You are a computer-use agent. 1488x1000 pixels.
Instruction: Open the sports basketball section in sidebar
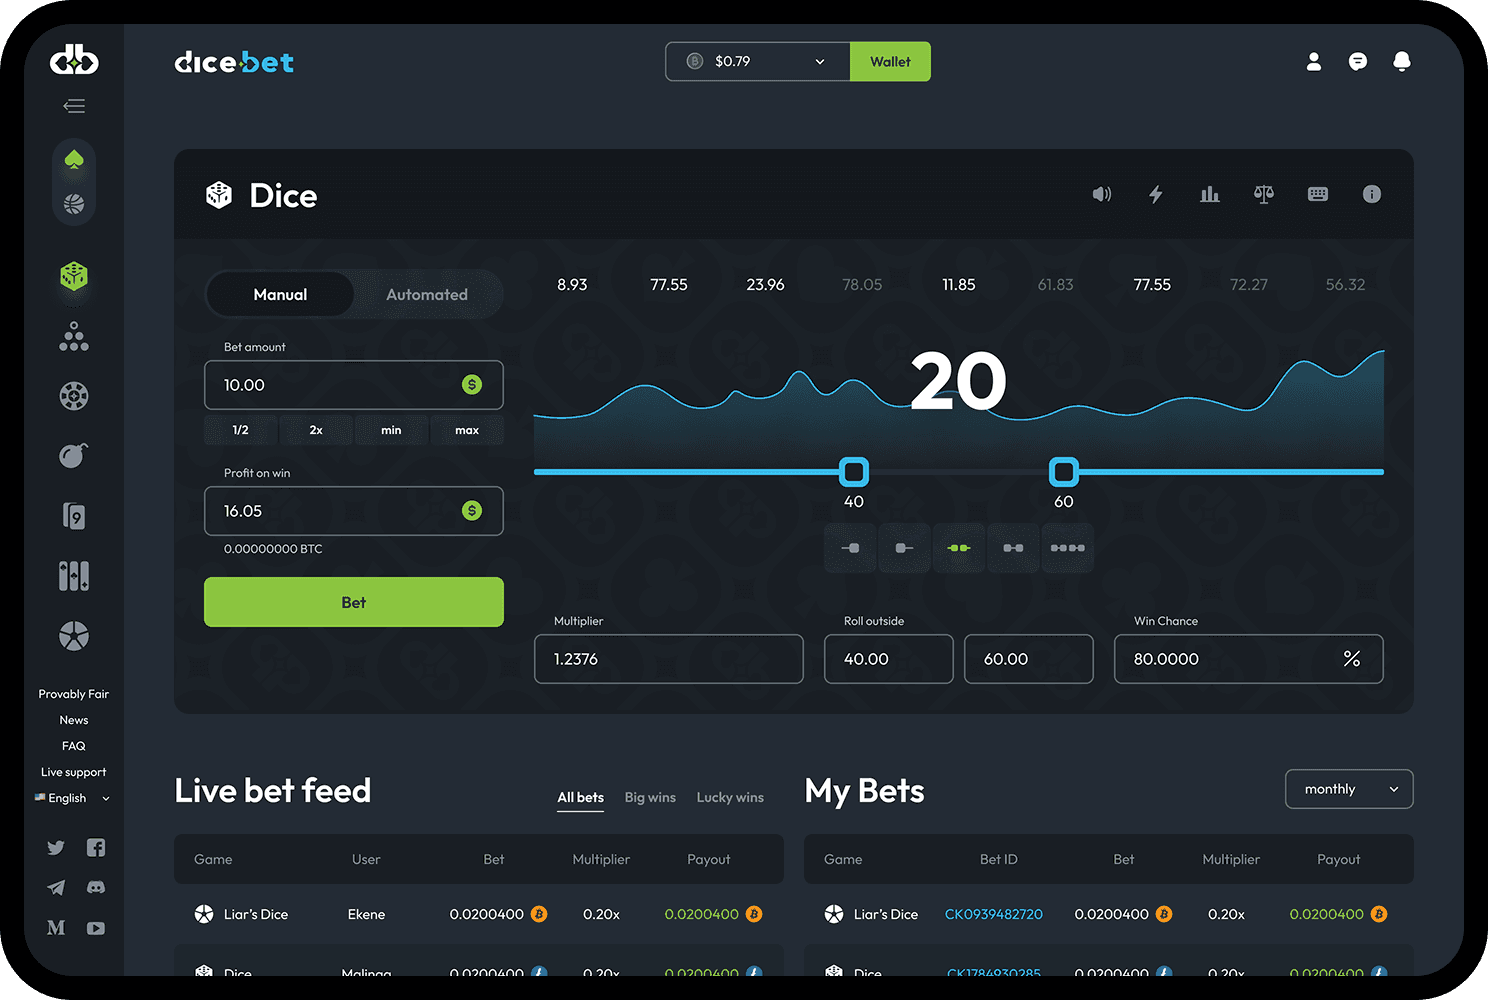click(x=74, y=204)
